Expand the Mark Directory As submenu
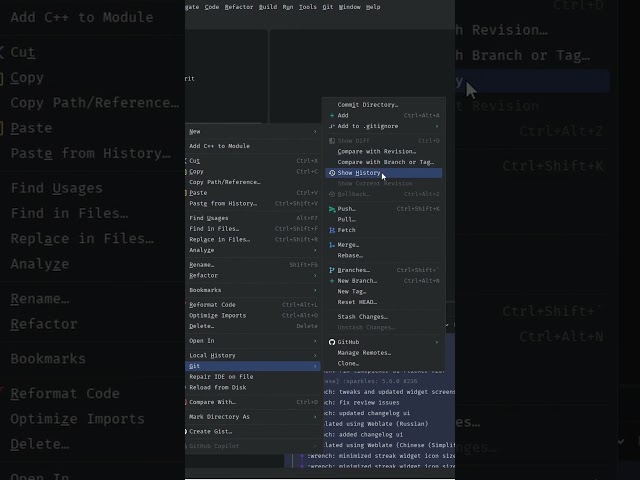This screenshot has height=480, width=640. pos(315,417)
